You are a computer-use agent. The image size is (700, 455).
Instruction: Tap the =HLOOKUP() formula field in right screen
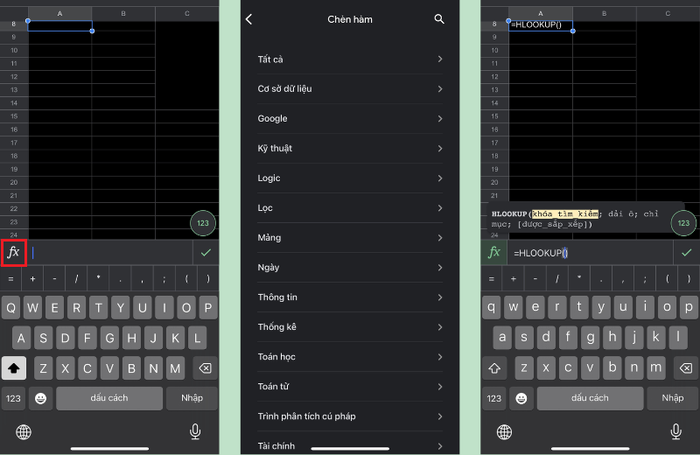click(x=590, y=253)
